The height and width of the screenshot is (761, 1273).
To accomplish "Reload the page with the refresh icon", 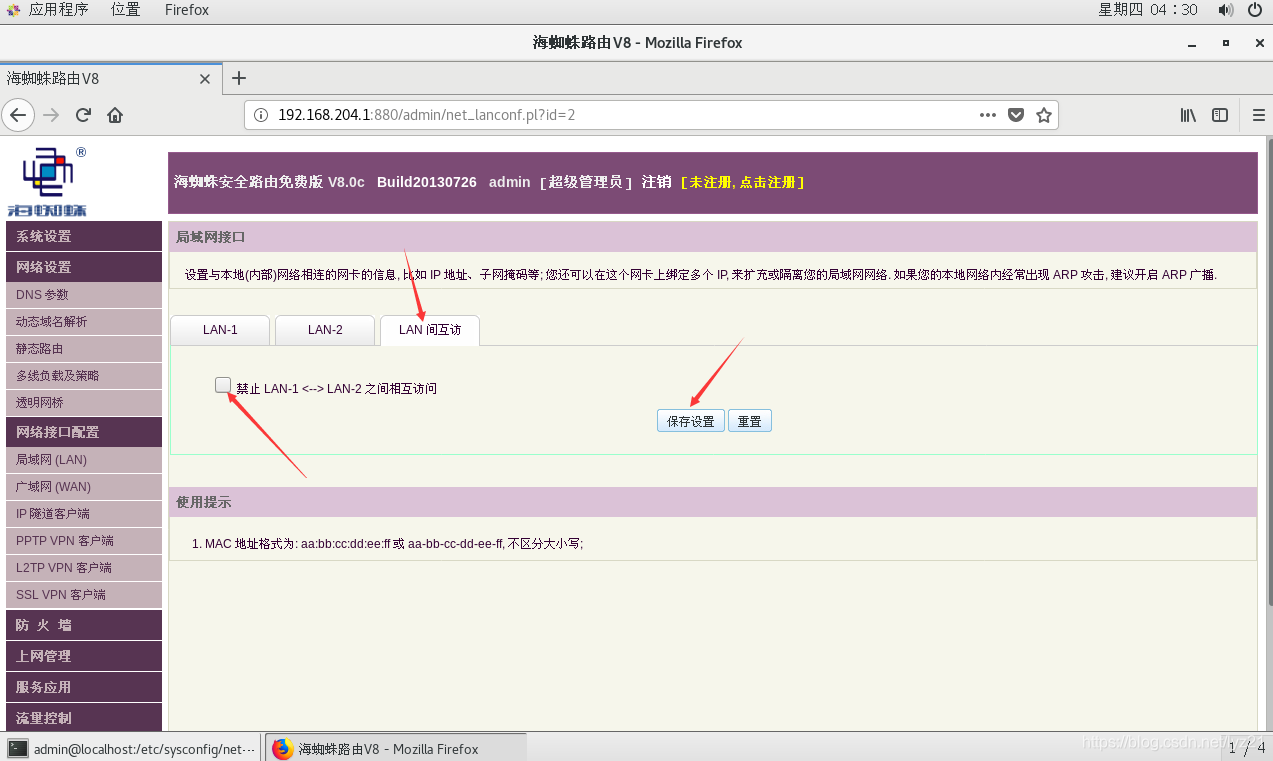I will pos(84,115).
